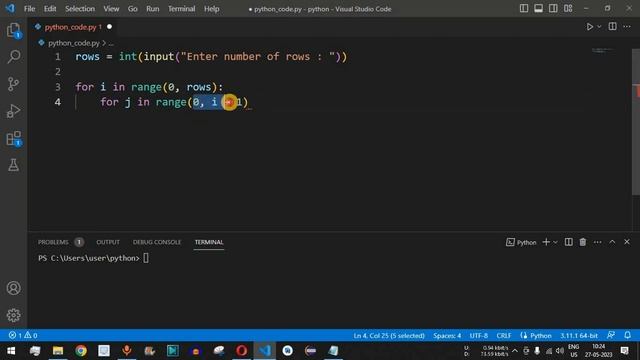The image size is (640, 360).
Task: Open errors and warnings status item
Action: (23, 335)
